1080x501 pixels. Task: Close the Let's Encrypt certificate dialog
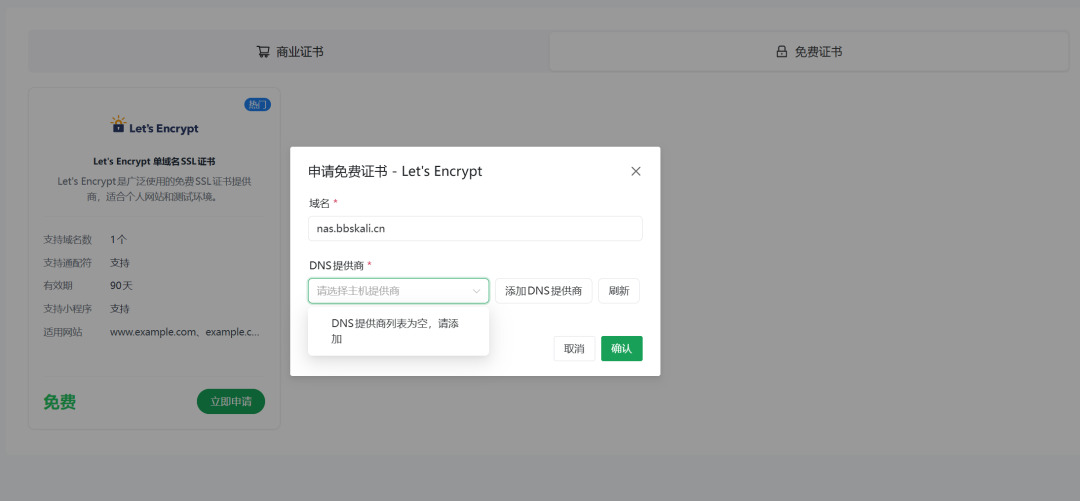(636, 172)
